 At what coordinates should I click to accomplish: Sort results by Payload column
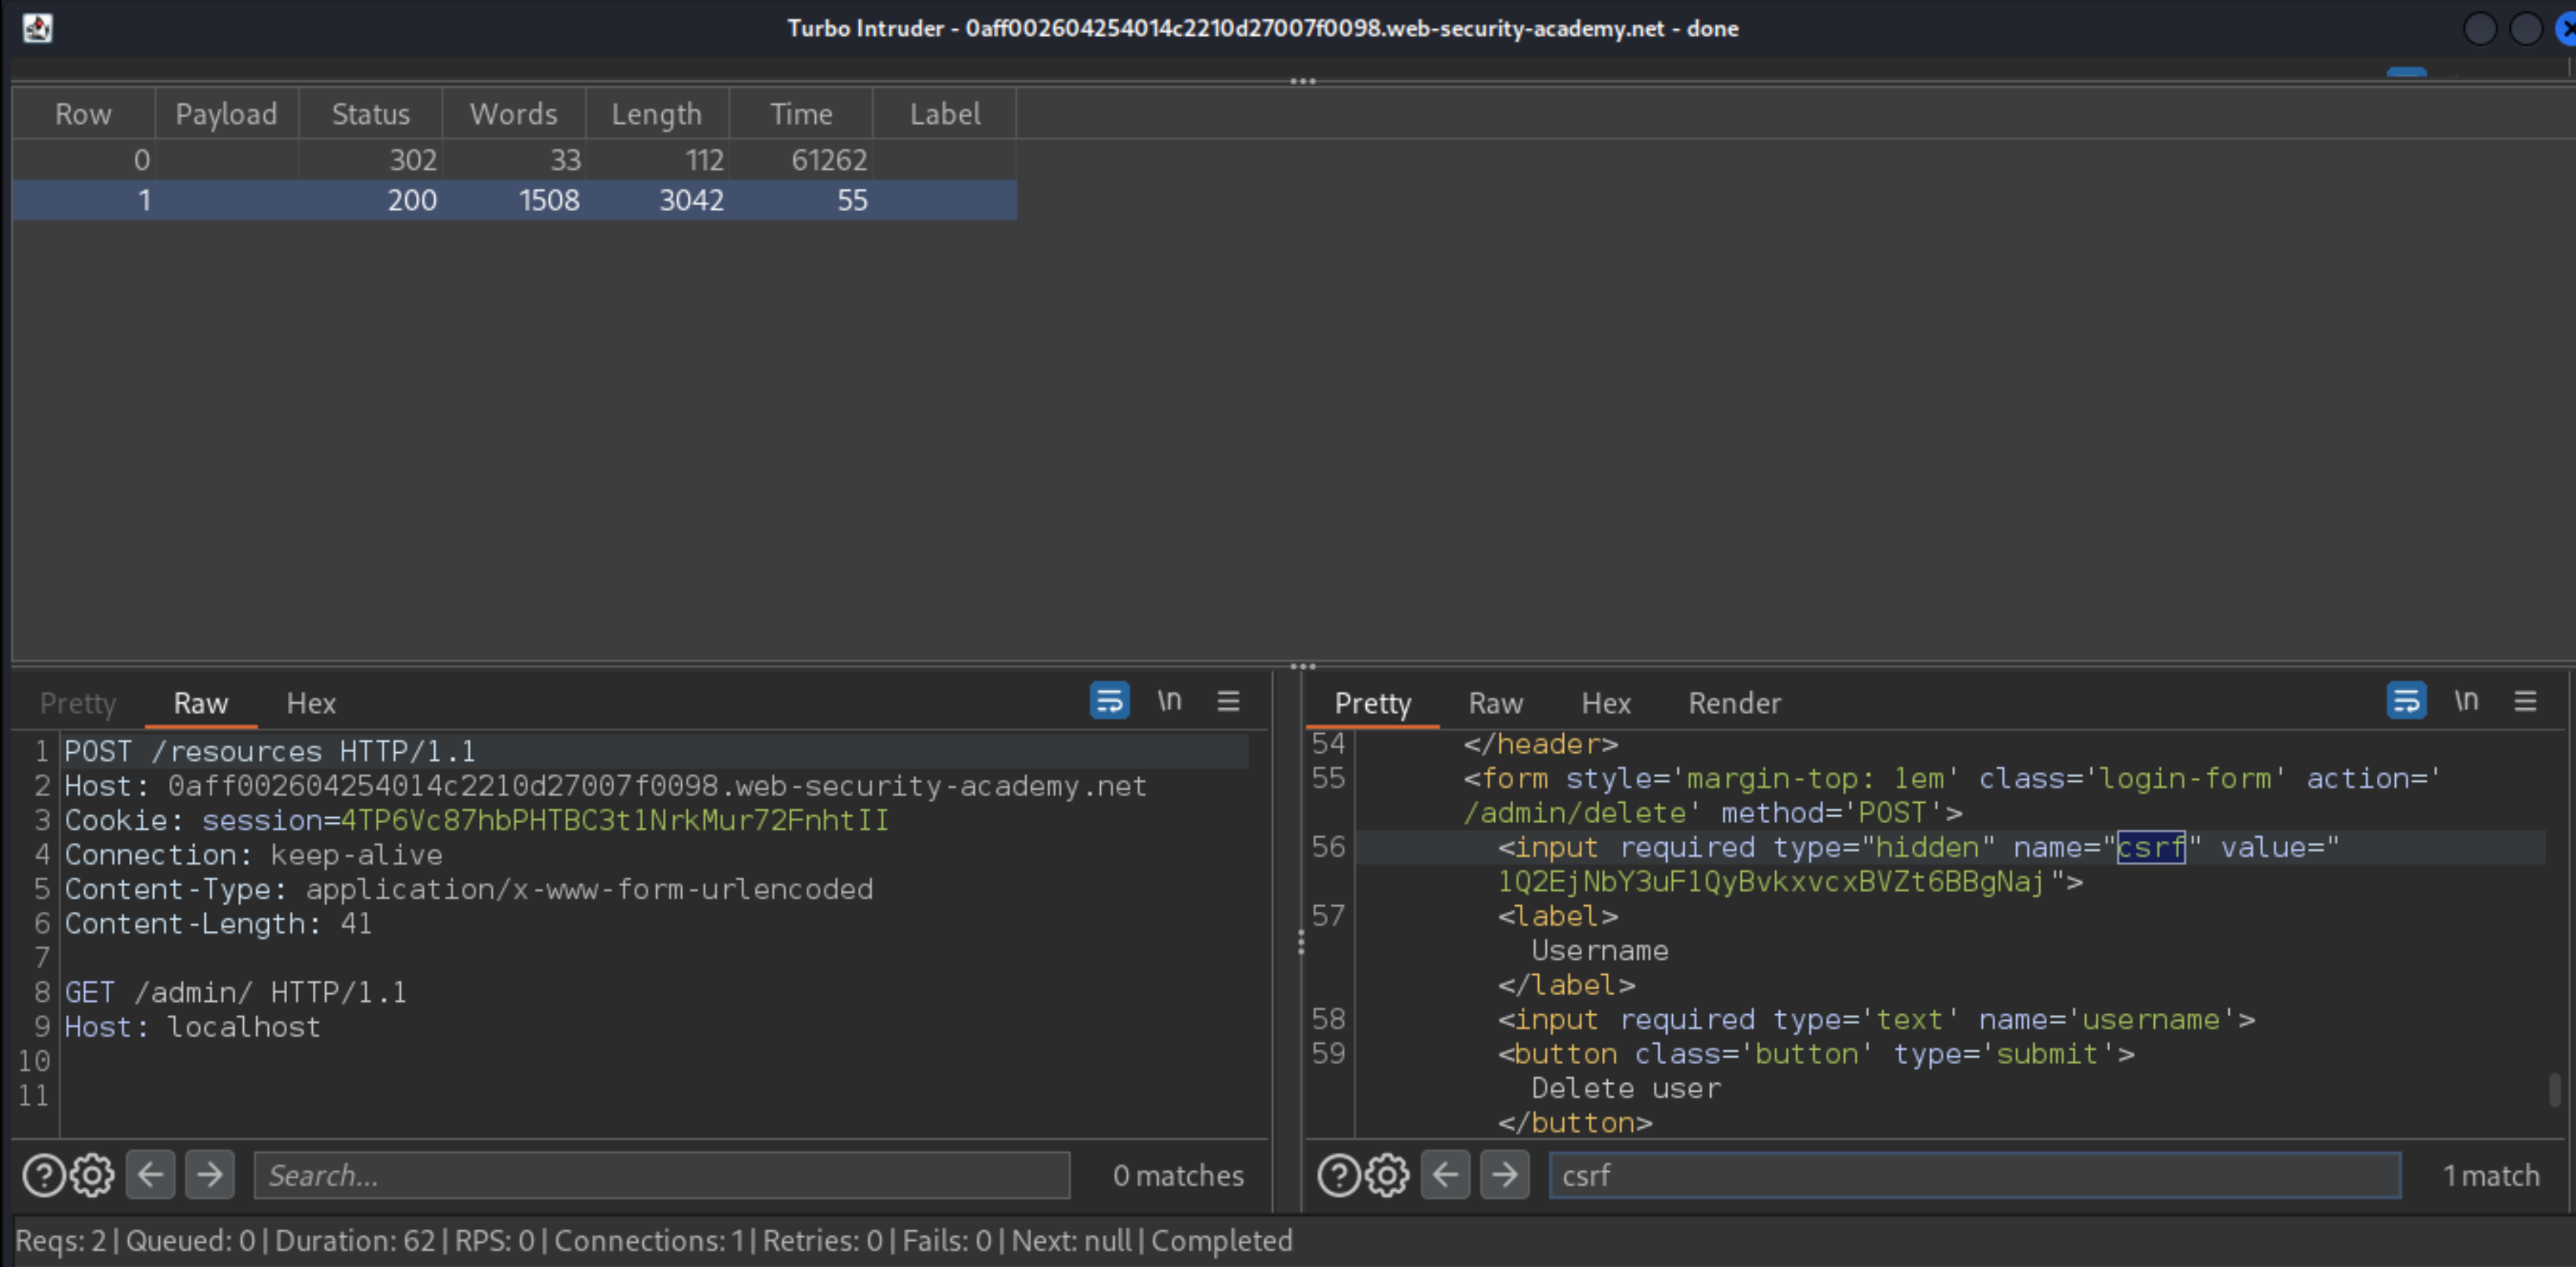click(x=226, y=114)
